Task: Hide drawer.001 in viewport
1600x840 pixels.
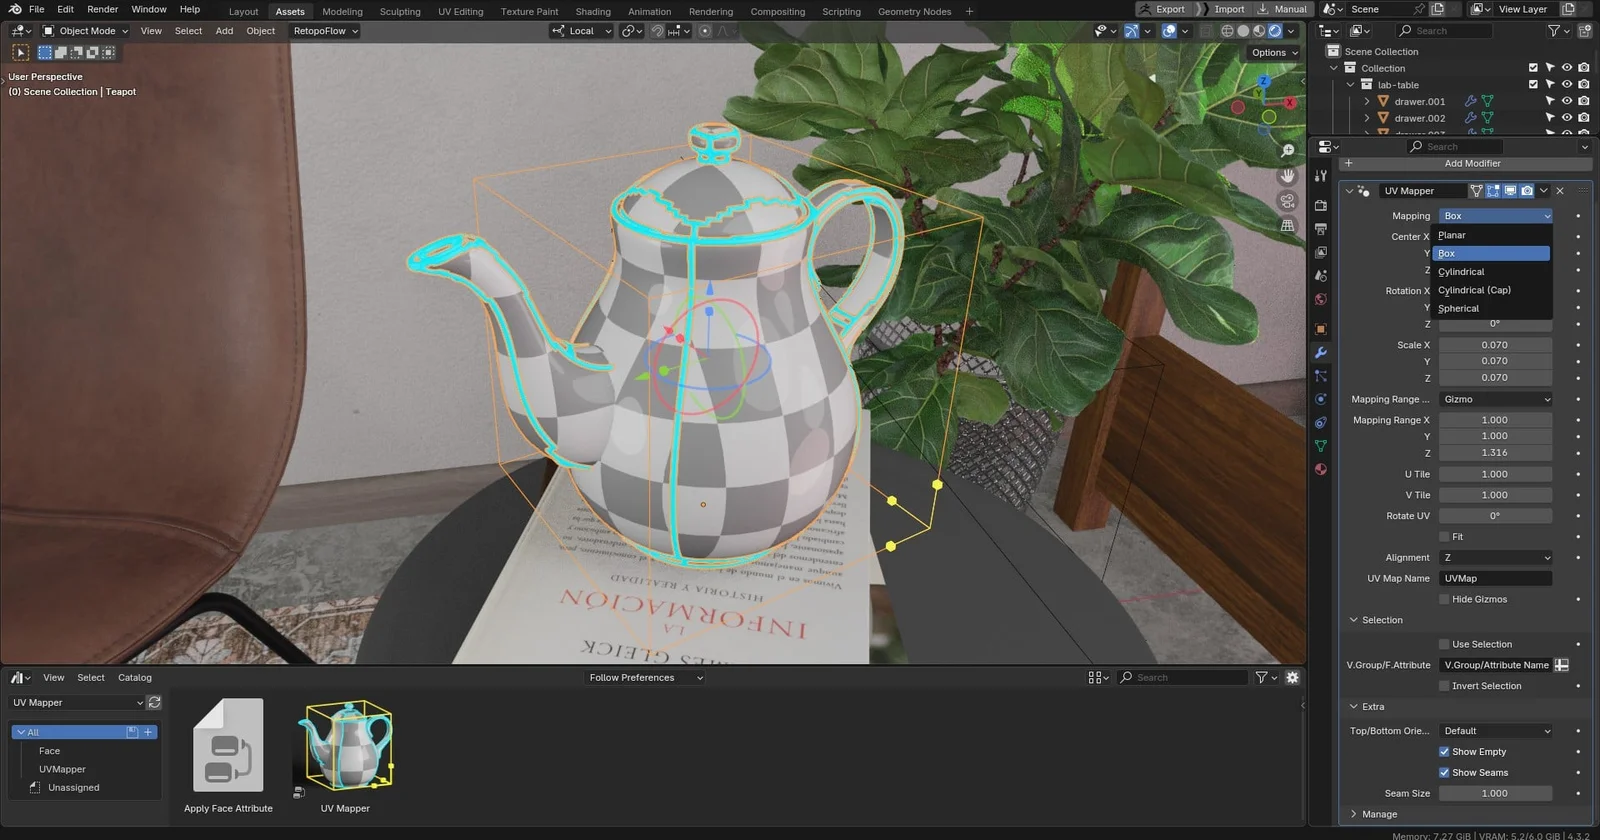Action: (x=1567, y=101)
